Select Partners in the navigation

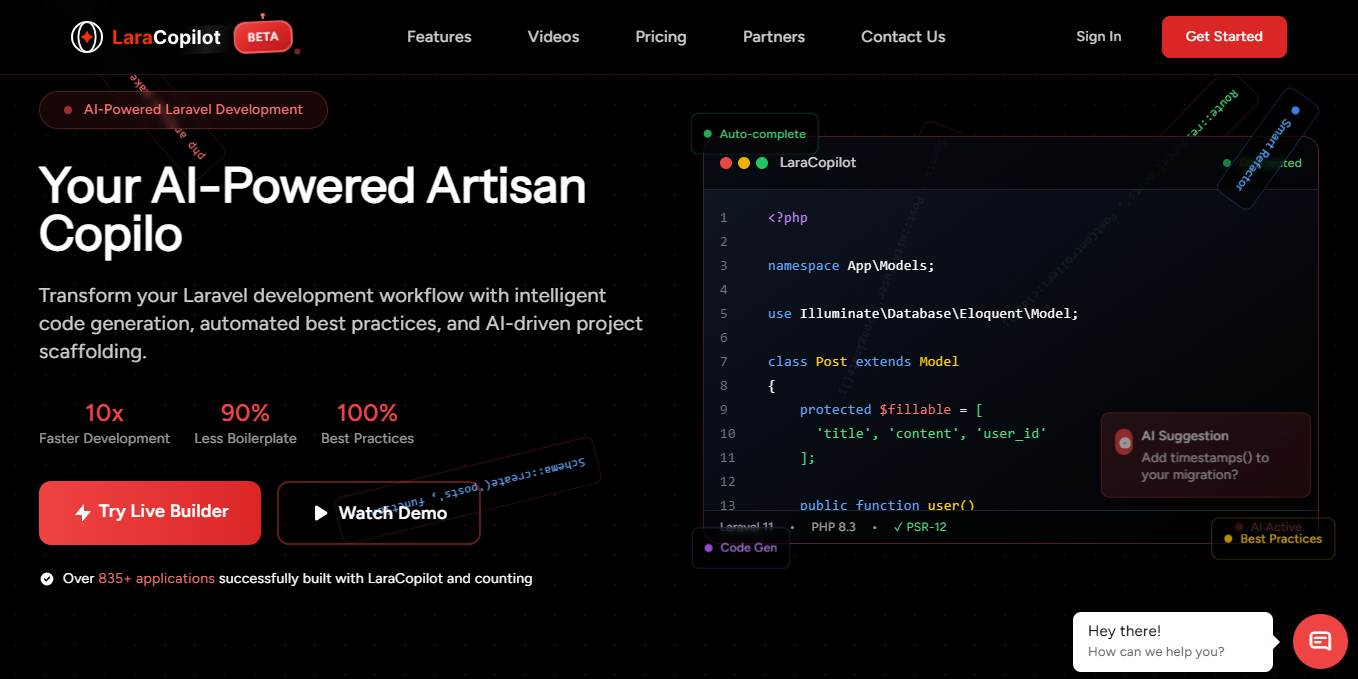tap(774, 37)
